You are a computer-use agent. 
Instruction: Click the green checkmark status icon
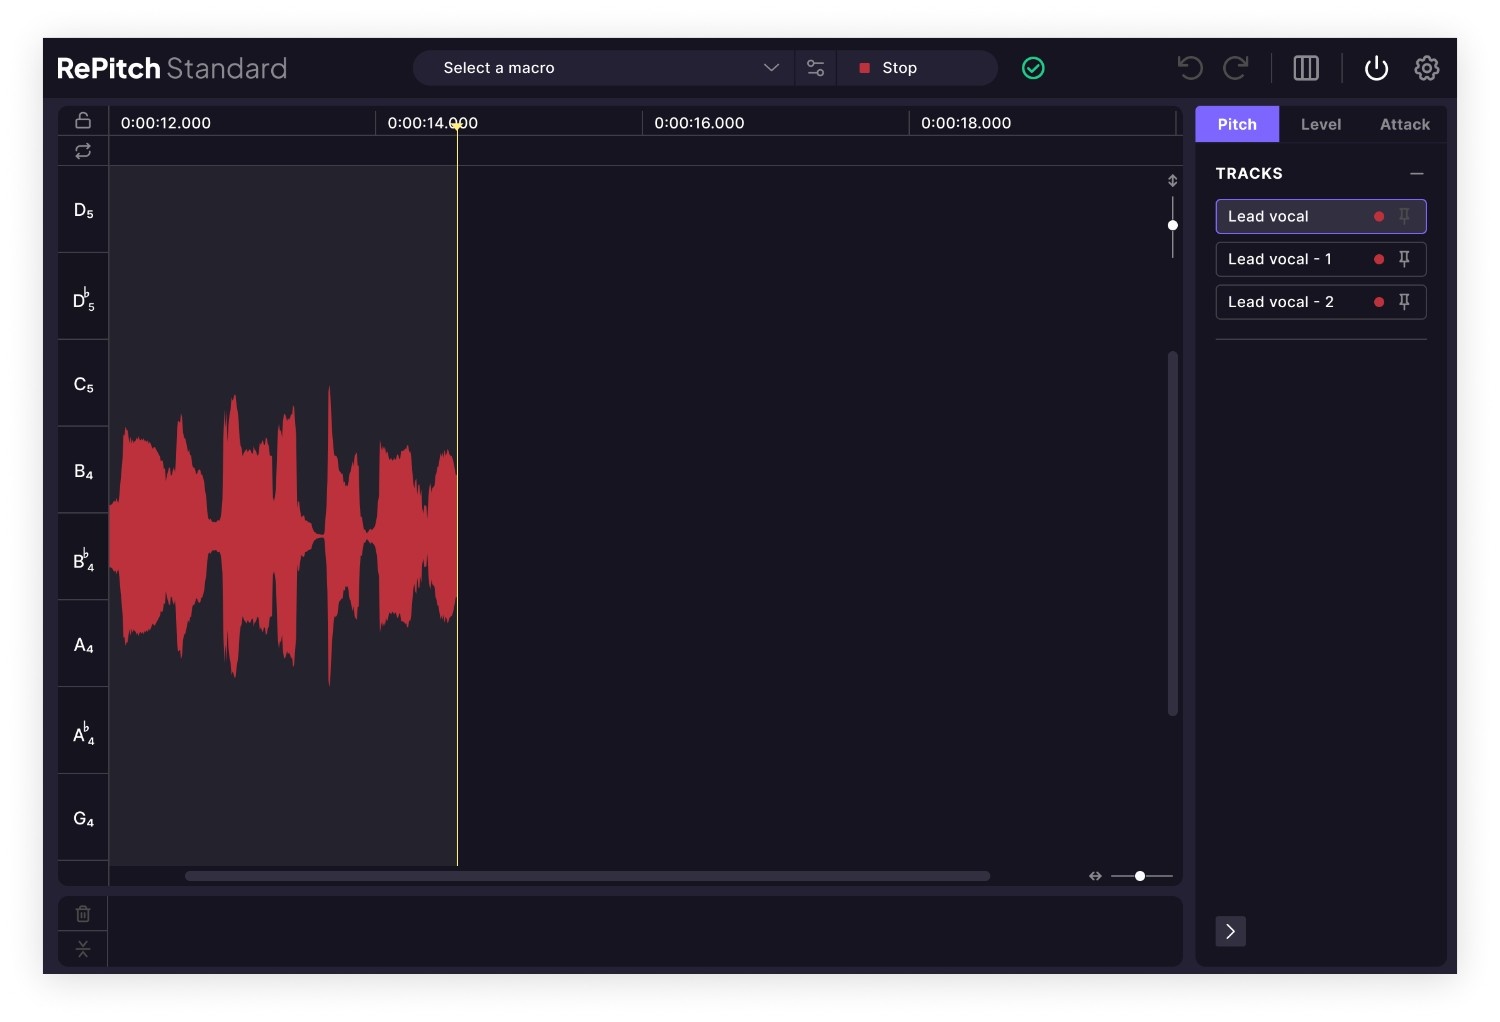pos(1034,68)
